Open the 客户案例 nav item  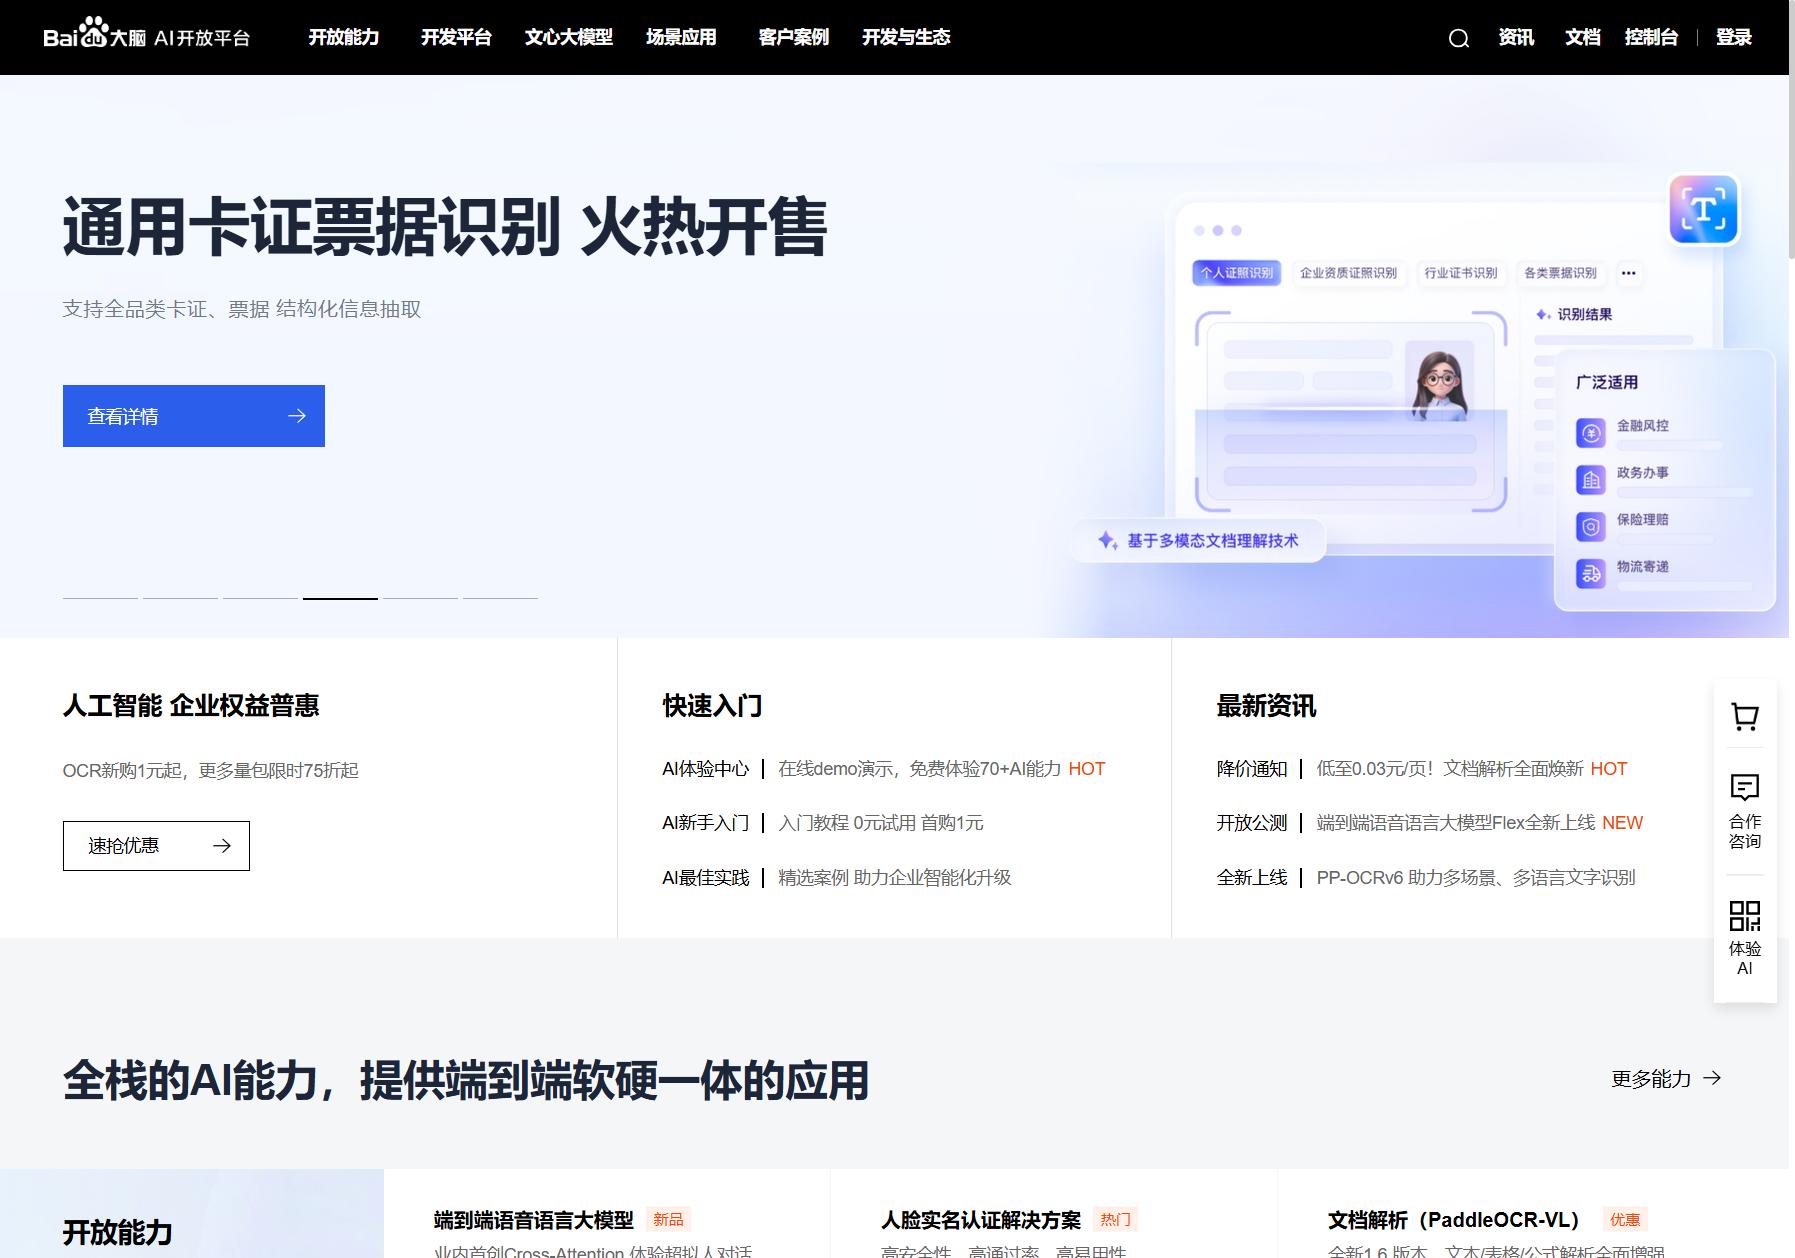[794, 37]
